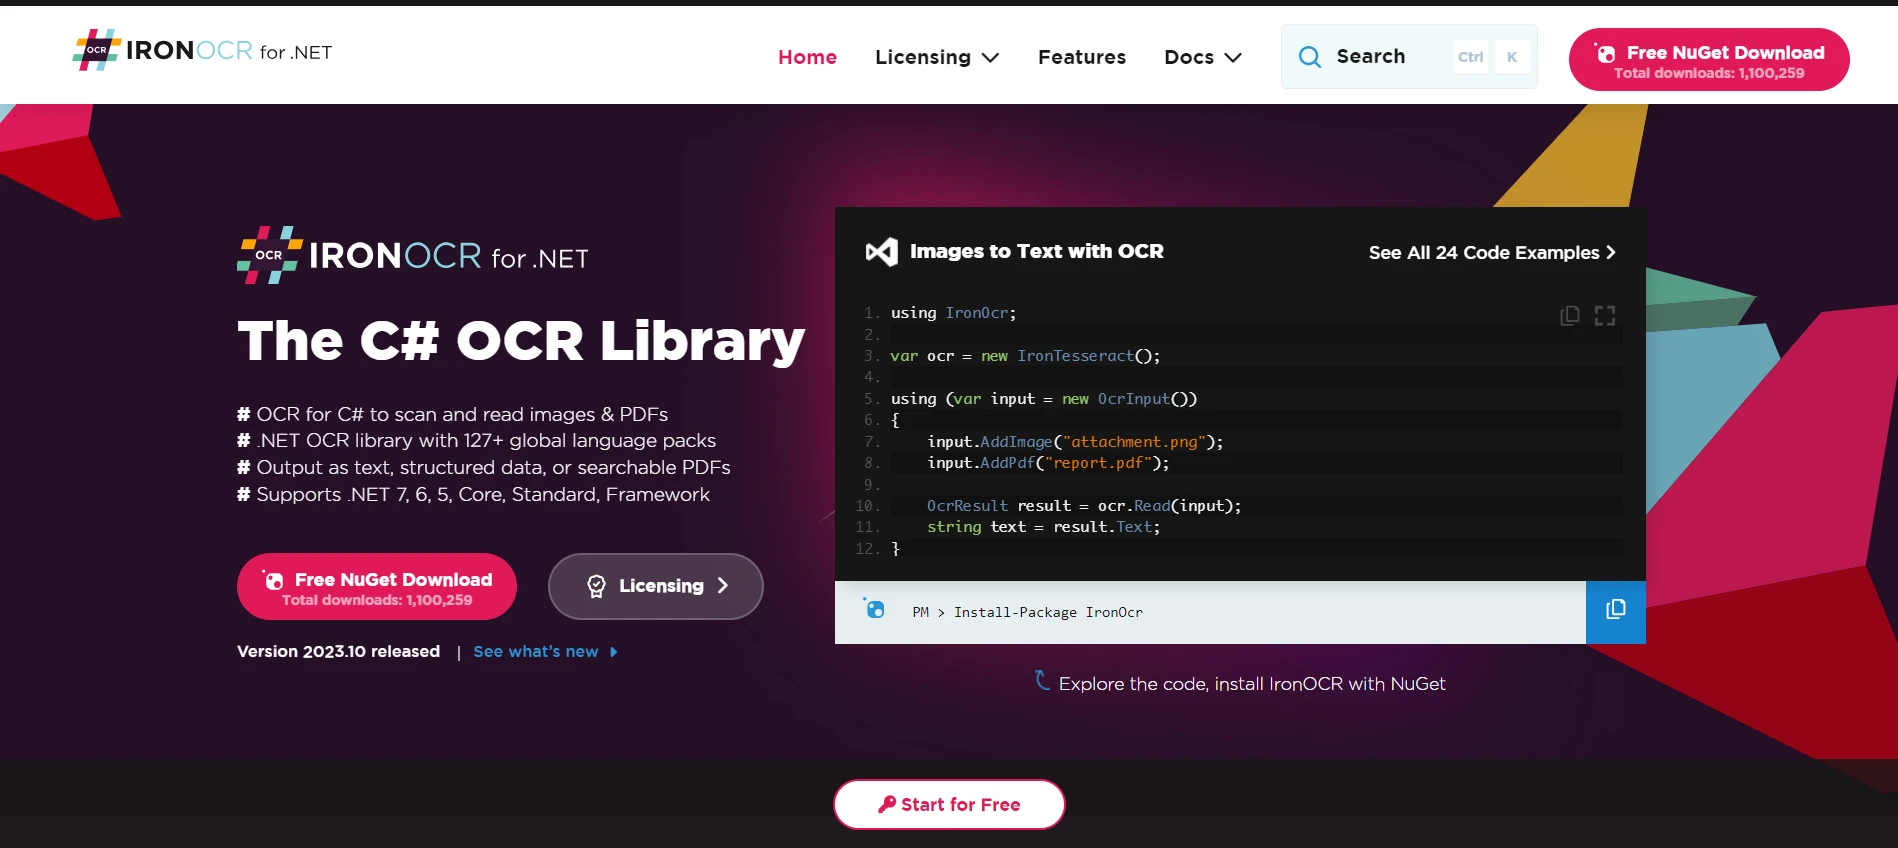Click the hero IronOCR for .NET logo
The width and height of the screenshot is (1898, 848).
point(413,255)
